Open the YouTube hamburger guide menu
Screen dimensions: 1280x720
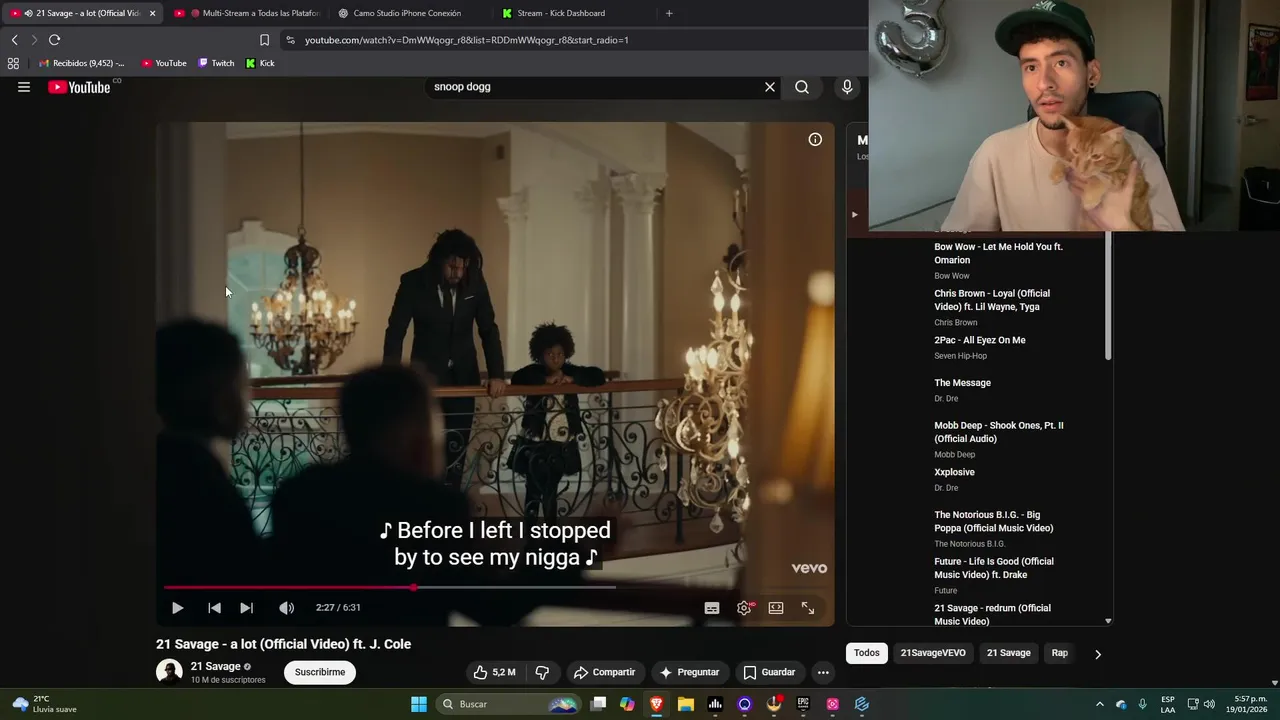(24, 87)
